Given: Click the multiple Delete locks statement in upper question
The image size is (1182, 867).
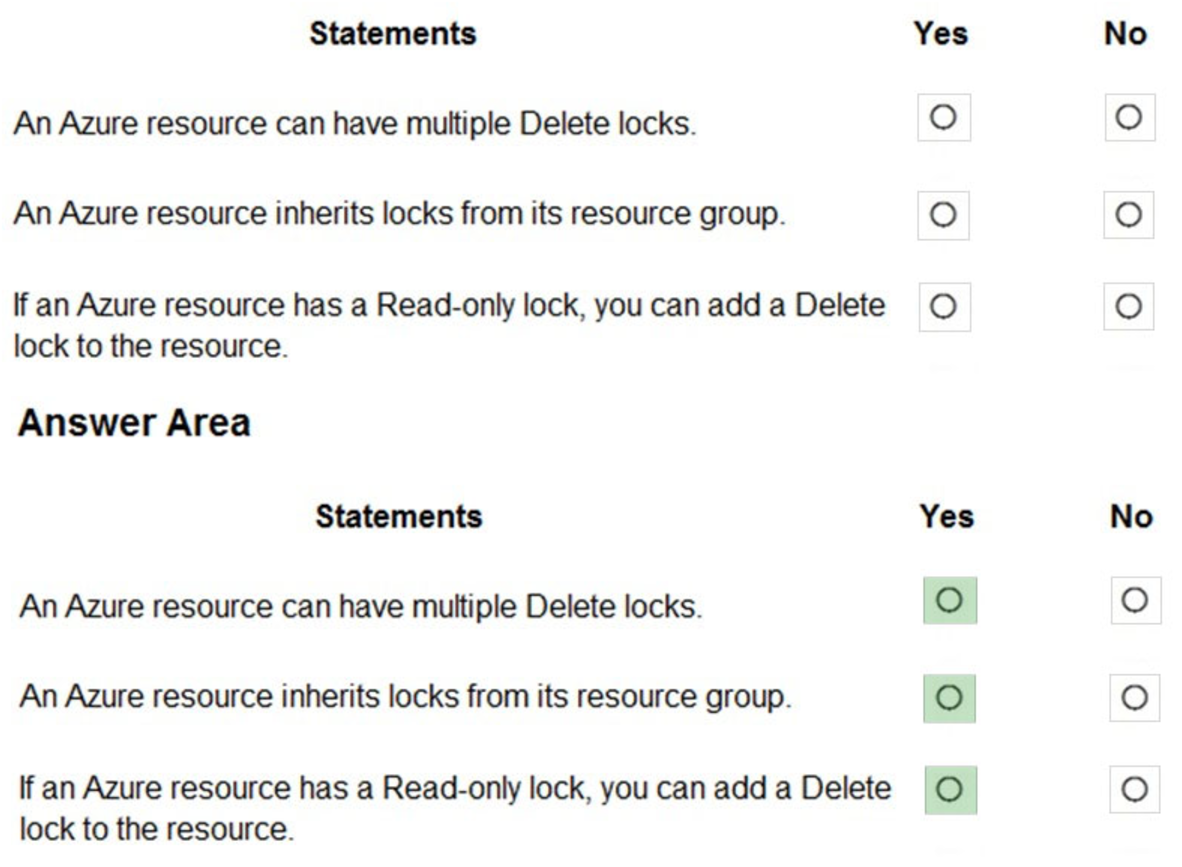Looking at the screenshot, I should [x=355, y=125].
